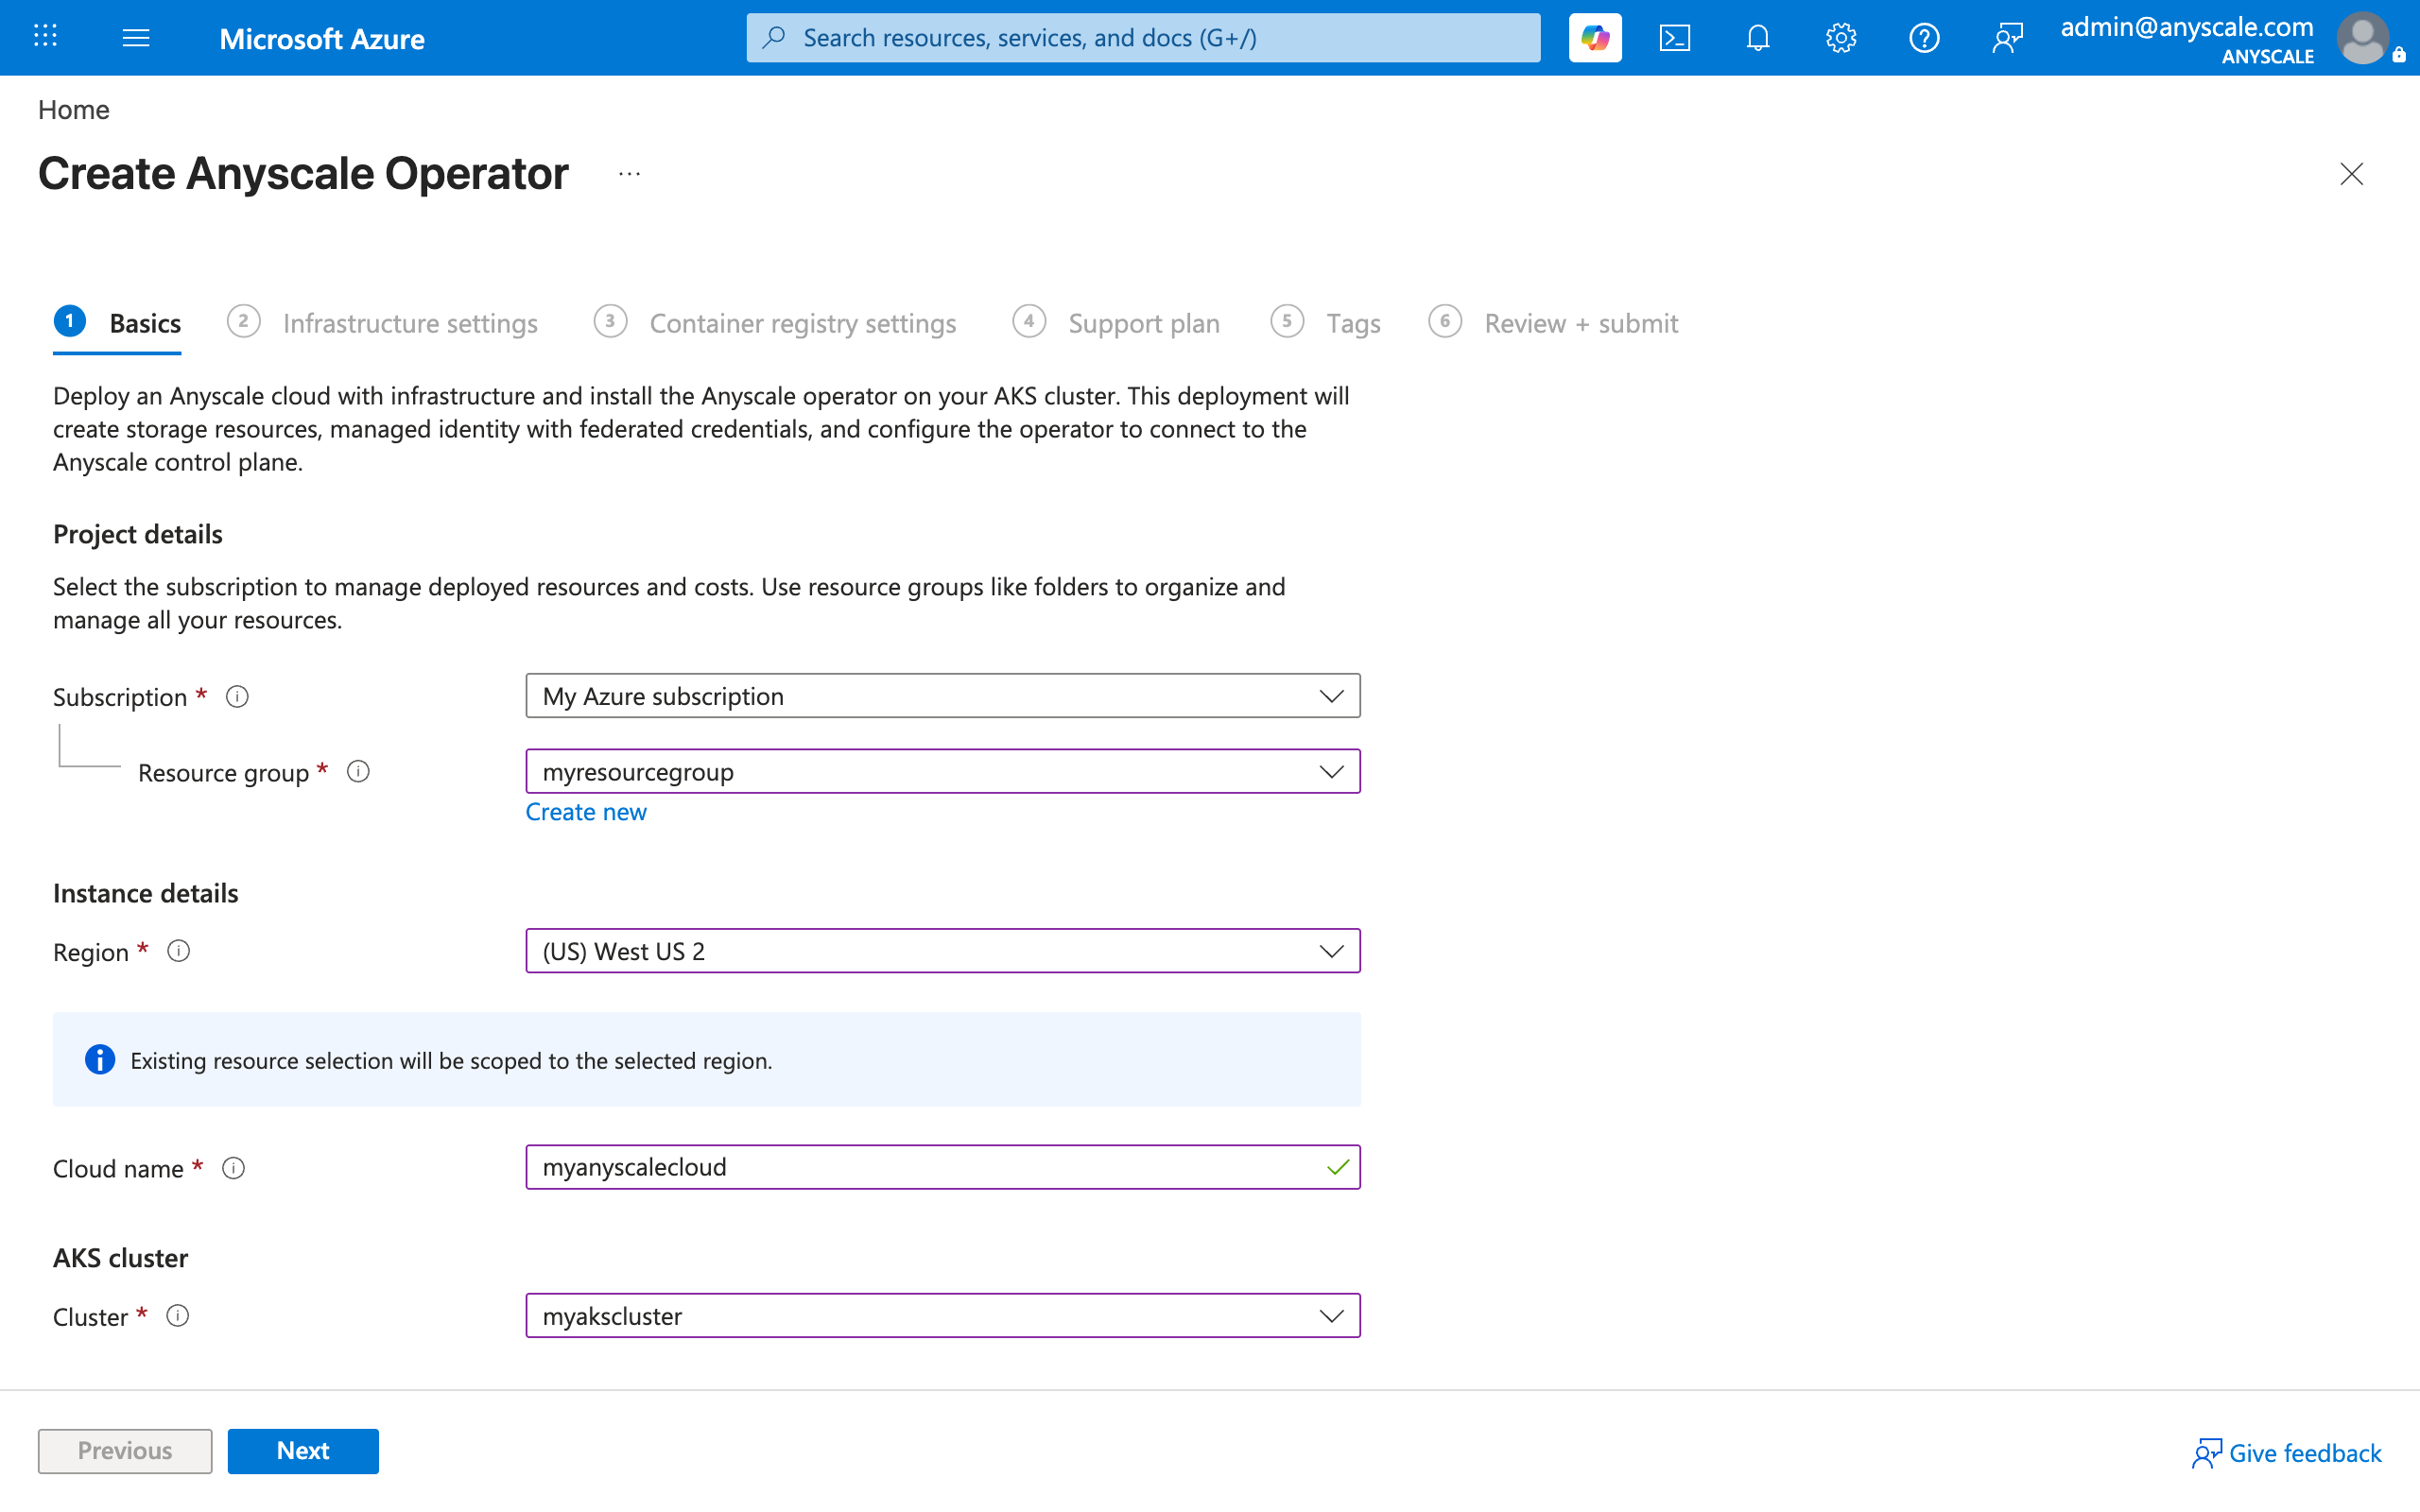Show Cloud name info tooltip icon
The height and width of the screenshot is (1512, 2420).
pos(233,1168)
